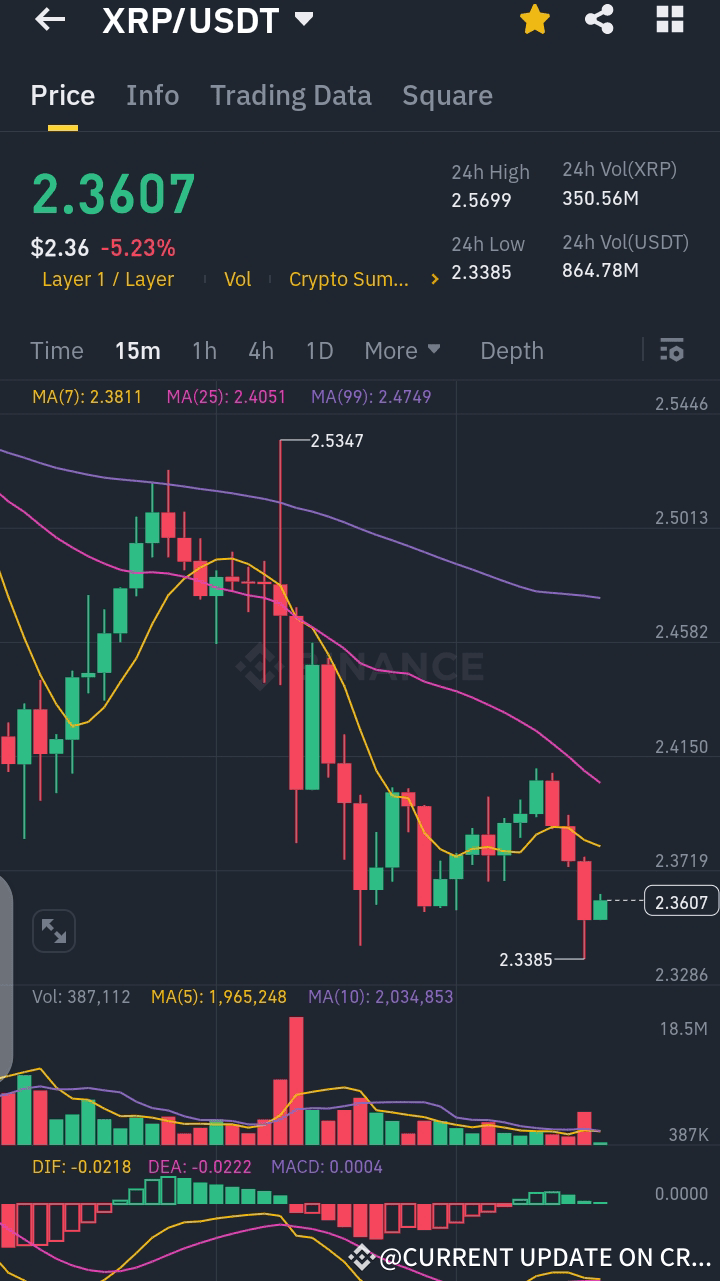This screenshot has height=1281, width=720.
Task: Expand the chart to fullscreen mode
Action: (53, 930)
